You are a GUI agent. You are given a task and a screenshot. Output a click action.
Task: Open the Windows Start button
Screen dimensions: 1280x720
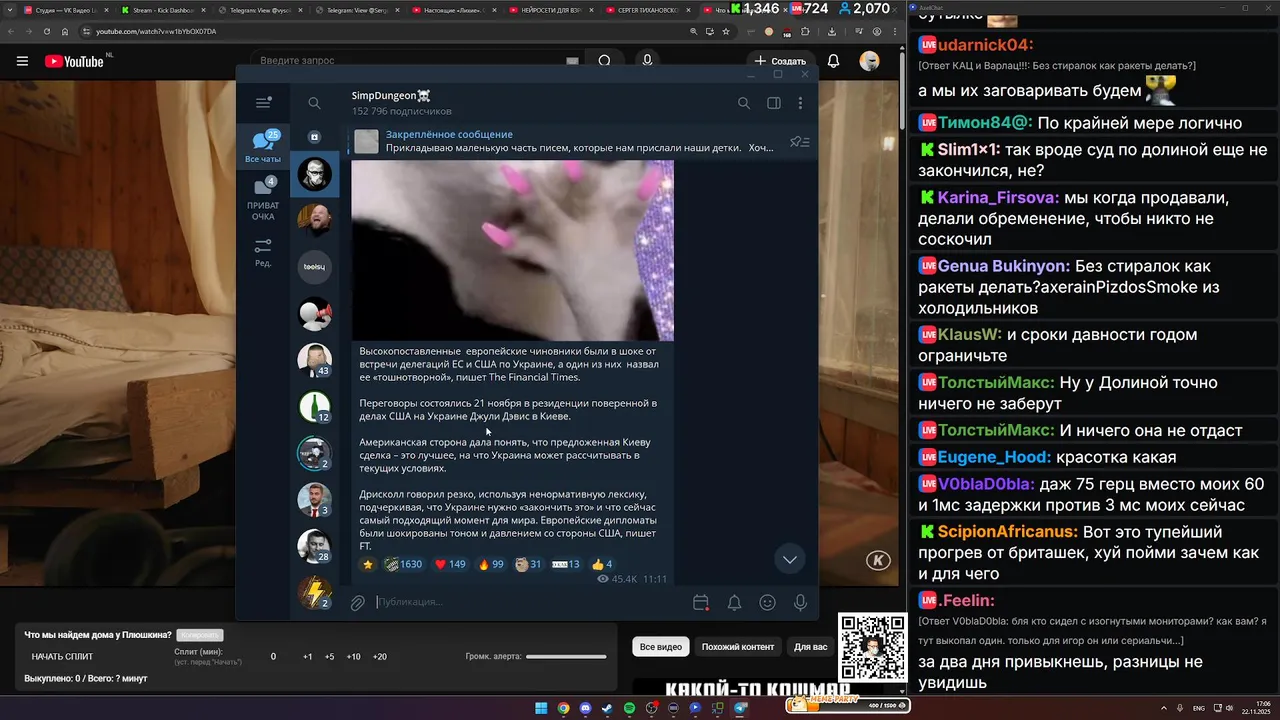coord(541,708)
